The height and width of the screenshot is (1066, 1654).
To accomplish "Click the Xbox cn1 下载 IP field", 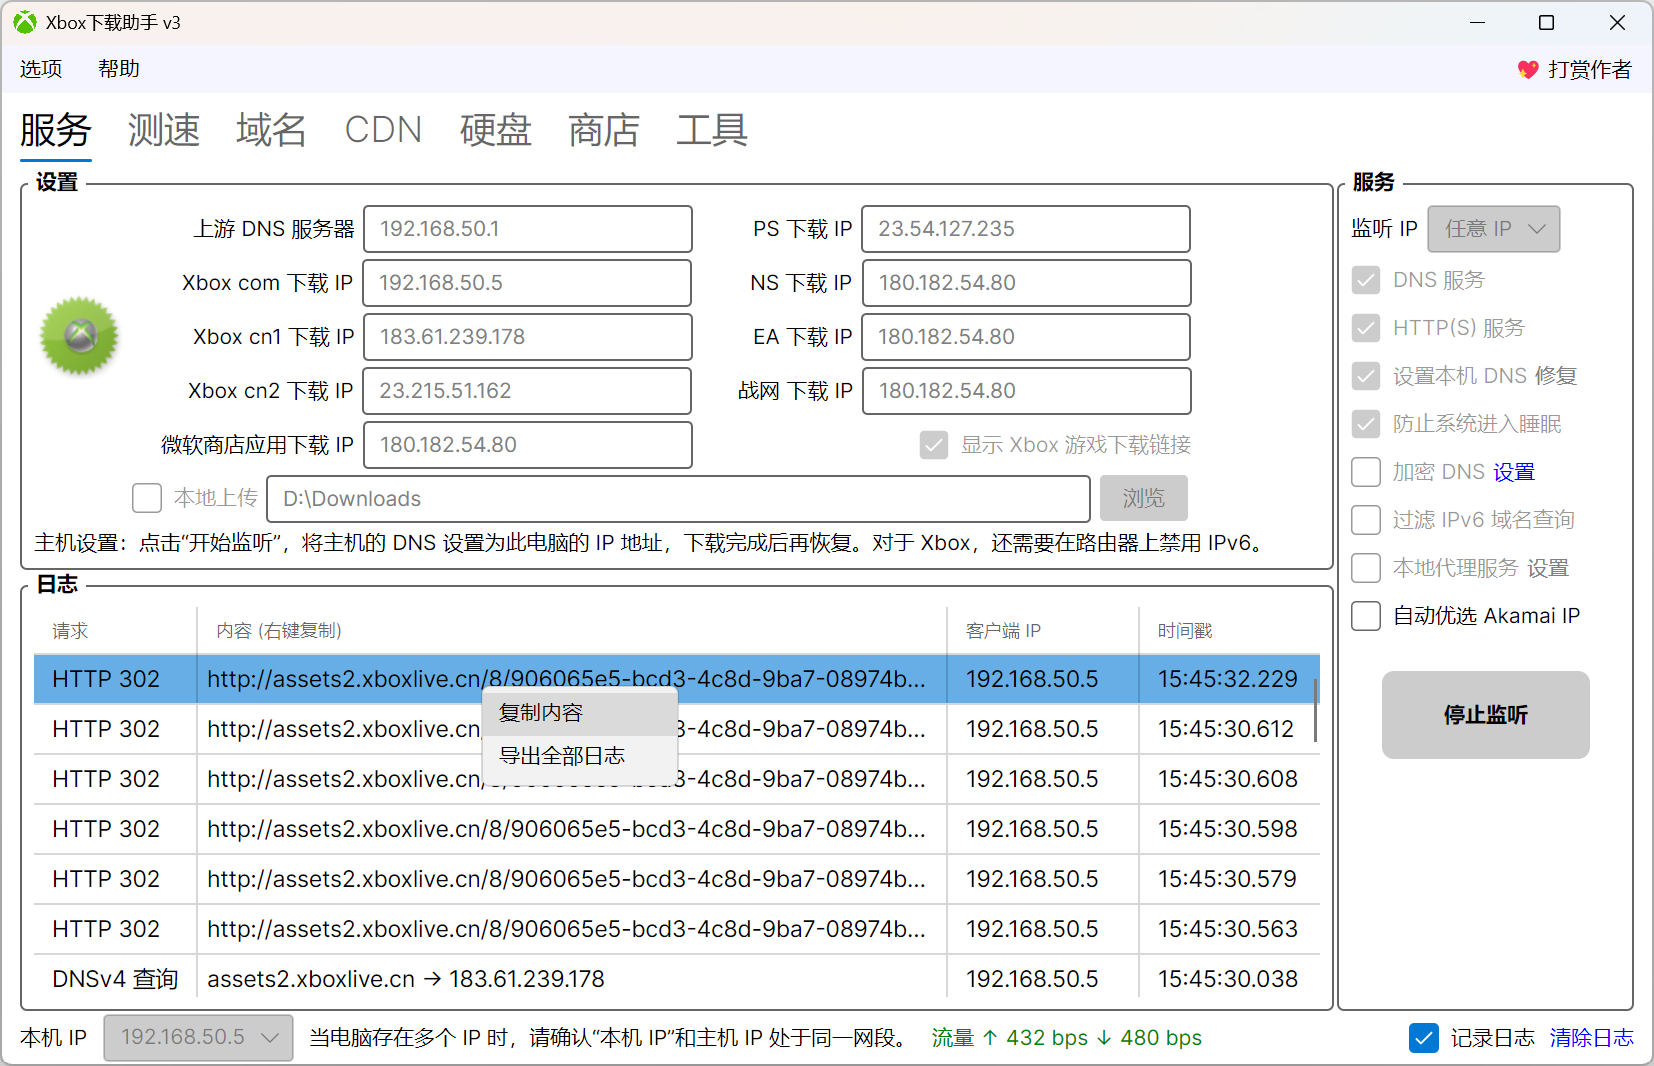I will point(528,337).
